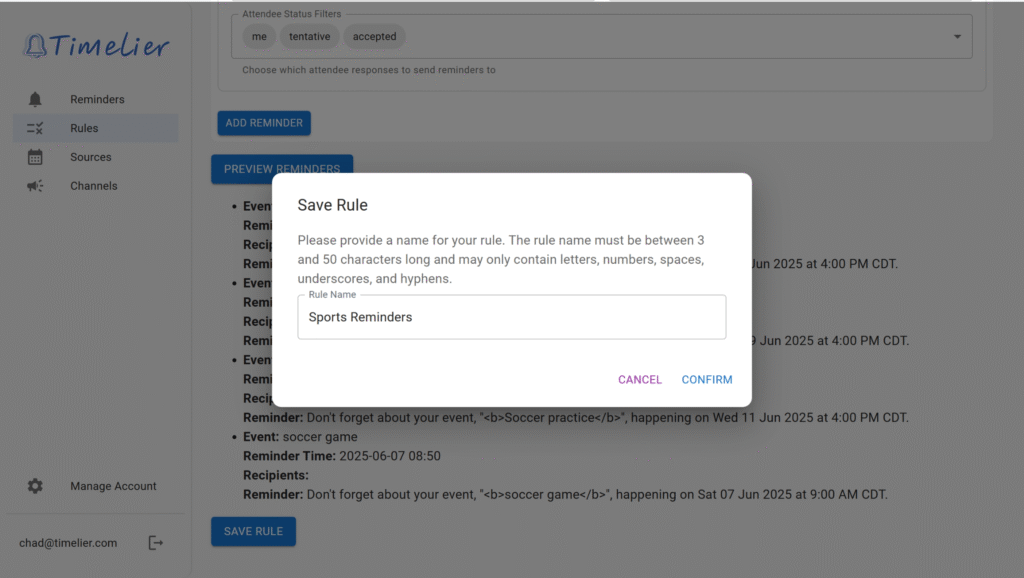1024x578 pixels.
Task: Click the logout icon beside the email
Action: tap(155, 543)
